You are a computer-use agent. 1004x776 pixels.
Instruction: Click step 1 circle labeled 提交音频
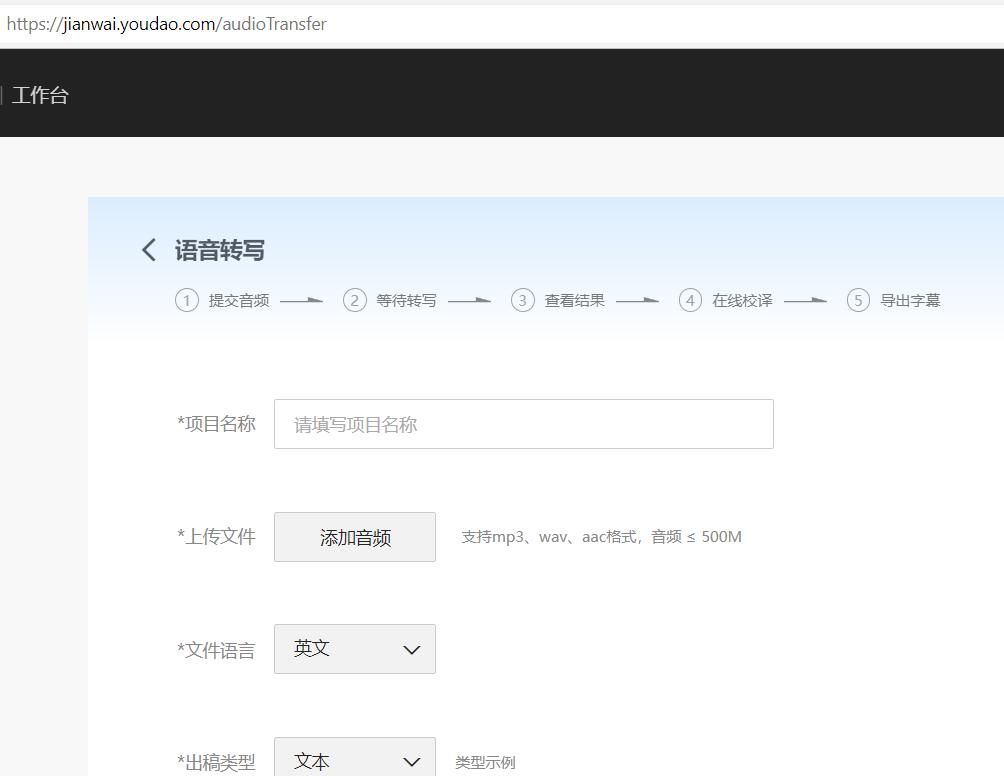pyautogui.click(x=187, y=300)
